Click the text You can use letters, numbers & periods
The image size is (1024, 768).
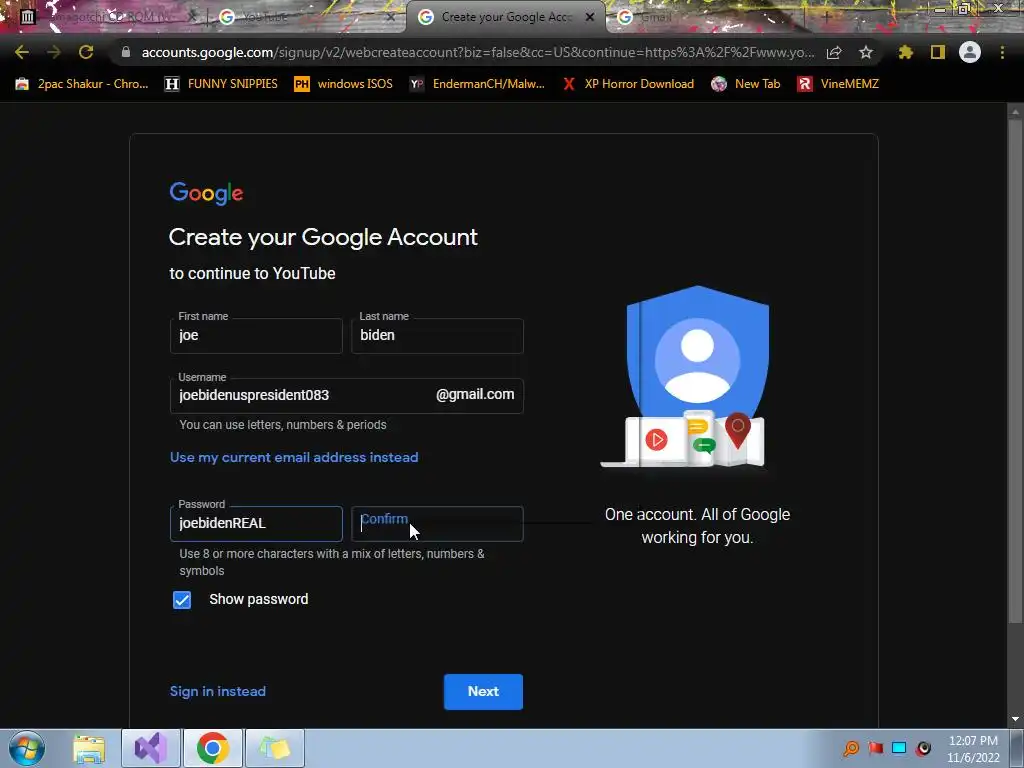point(283,424)
